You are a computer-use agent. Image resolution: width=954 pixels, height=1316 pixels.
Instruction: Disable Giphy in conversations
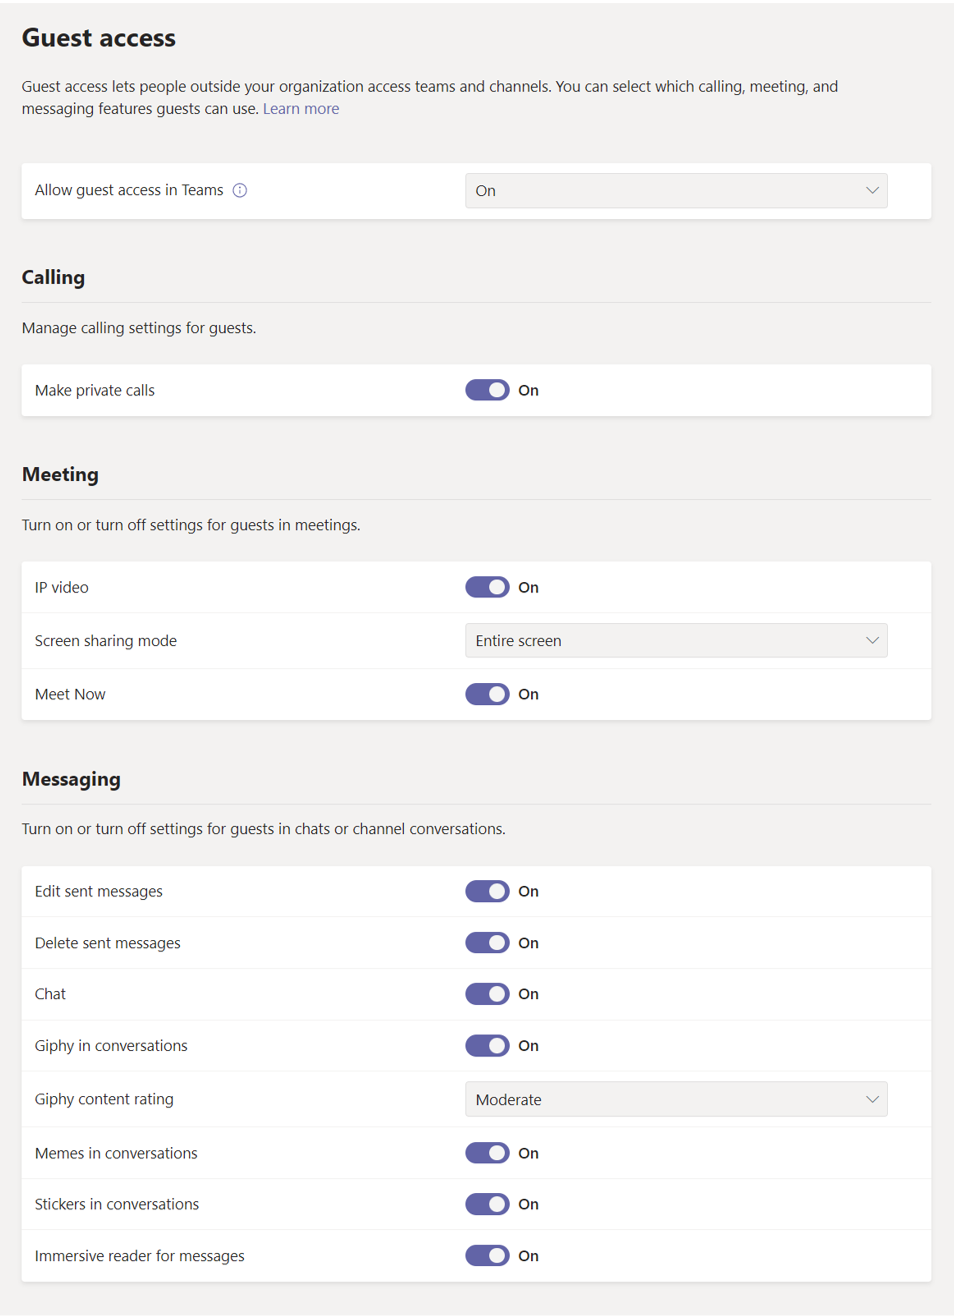(487, 1045)
